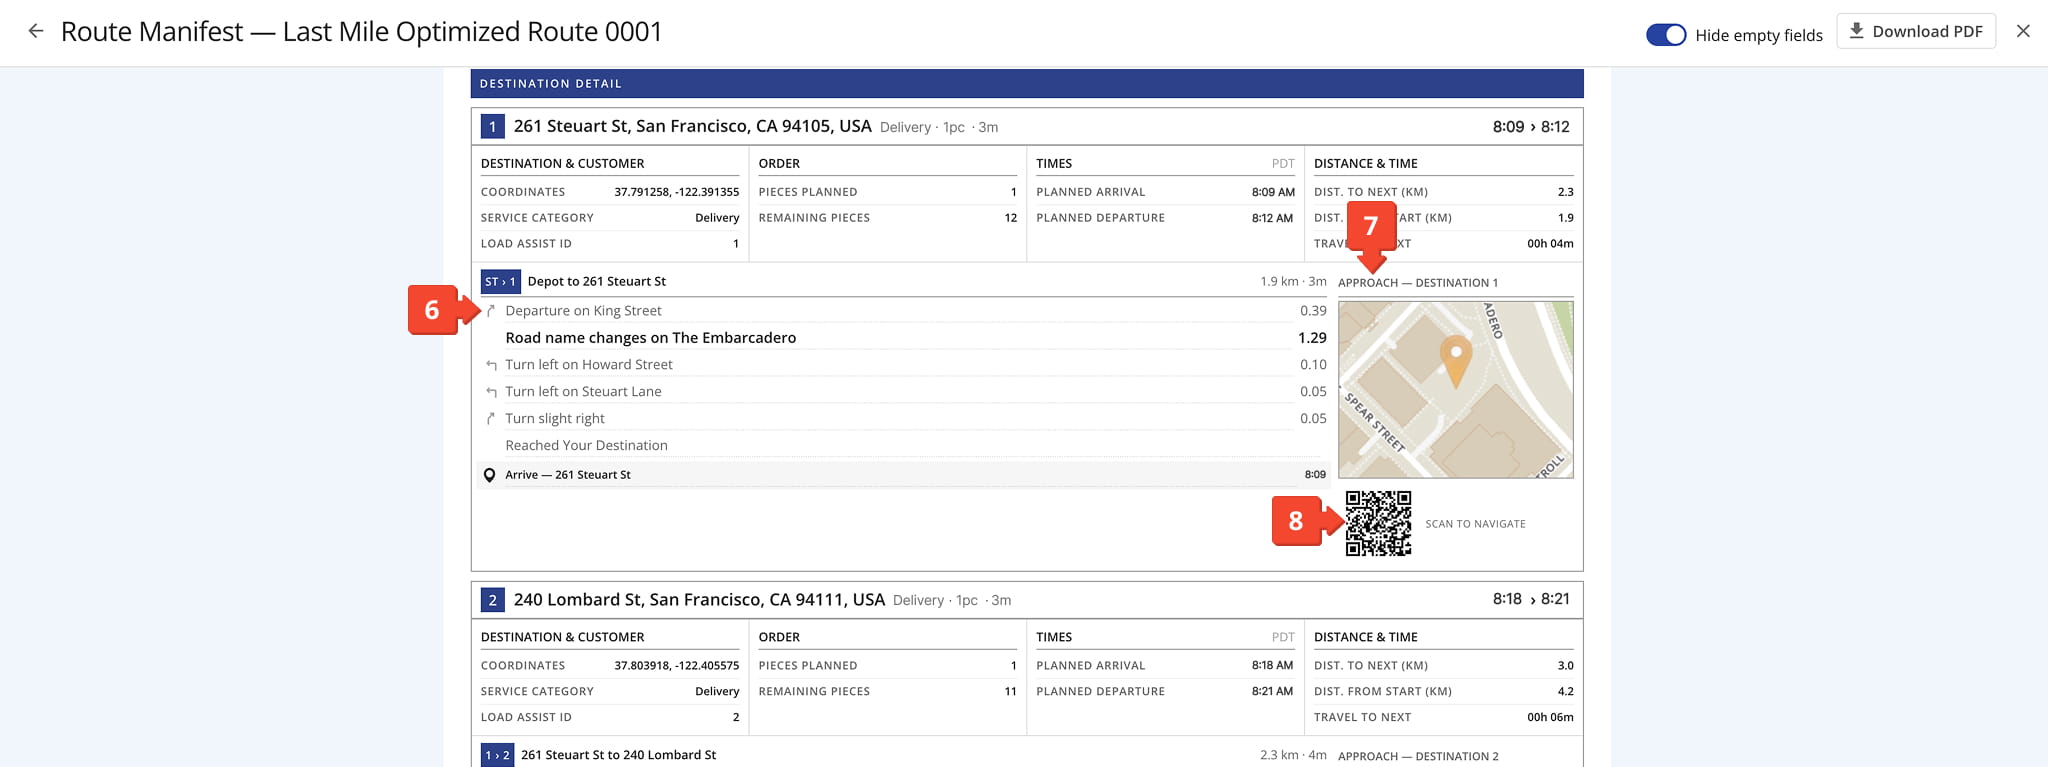Click APPROACH — DESTINATION 2 label
Image resolution: width=2048 pixels, height=767 pixels.
(1418, 757)
